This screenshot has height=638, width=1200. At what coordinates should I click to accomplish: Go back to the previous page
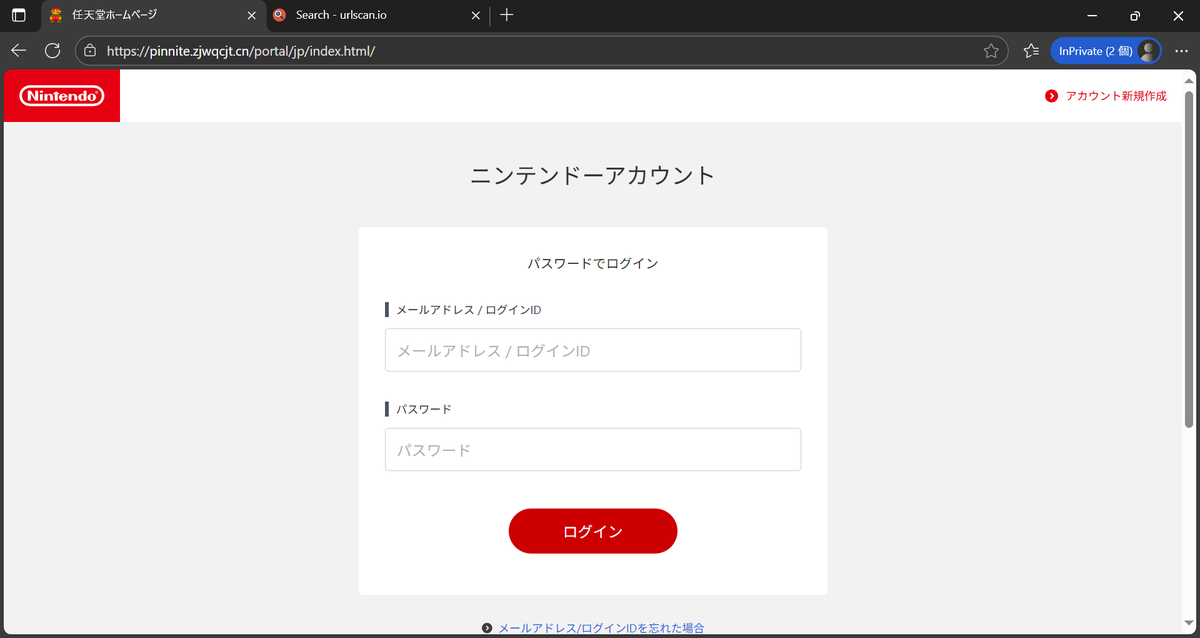click(19, 50)
